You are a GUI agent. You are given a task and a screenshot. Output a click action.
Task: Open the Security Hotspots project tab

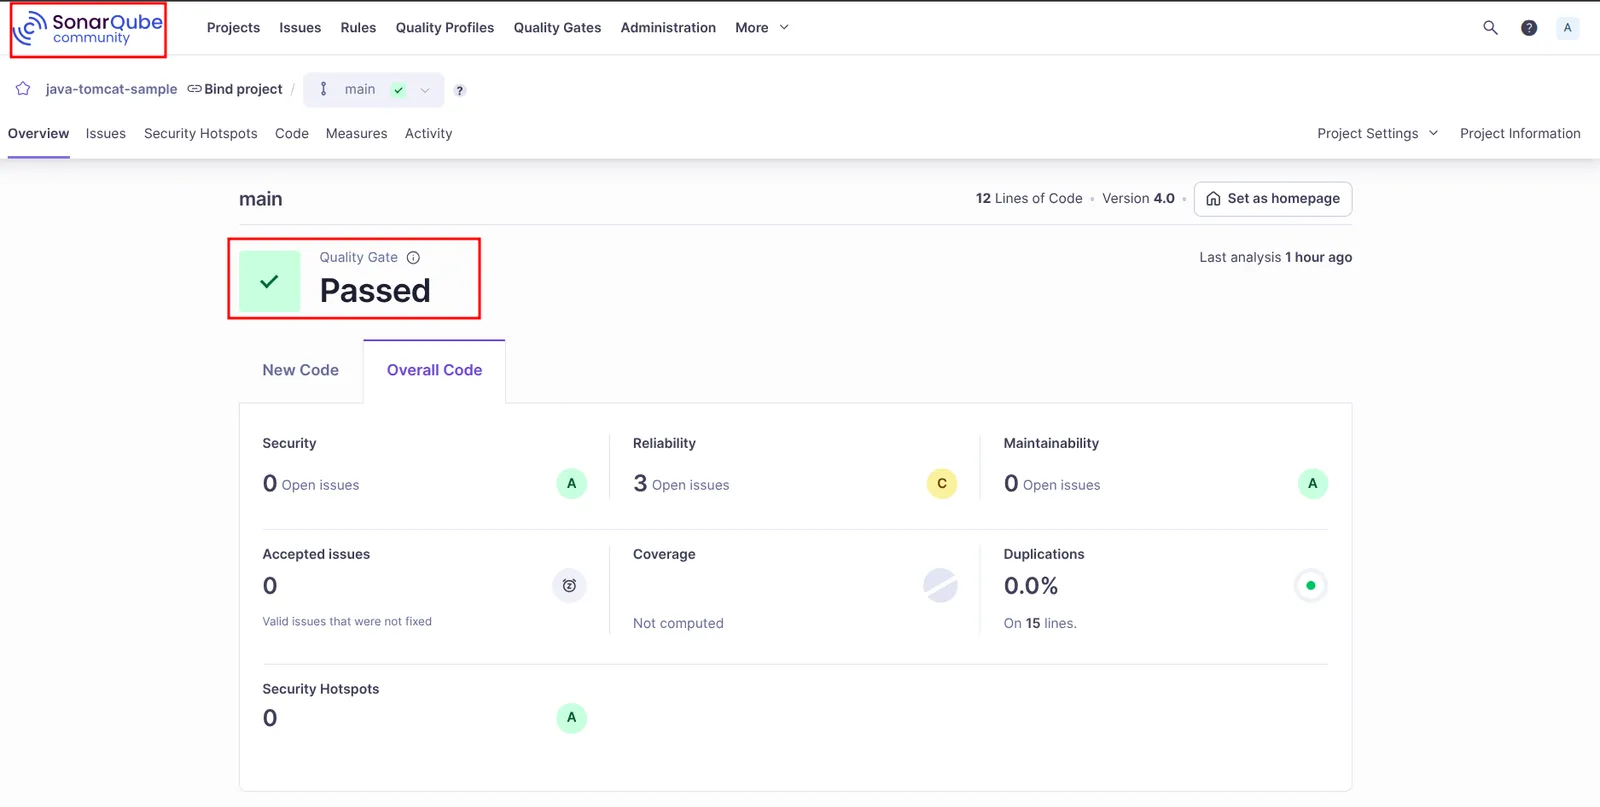point(200,134)
